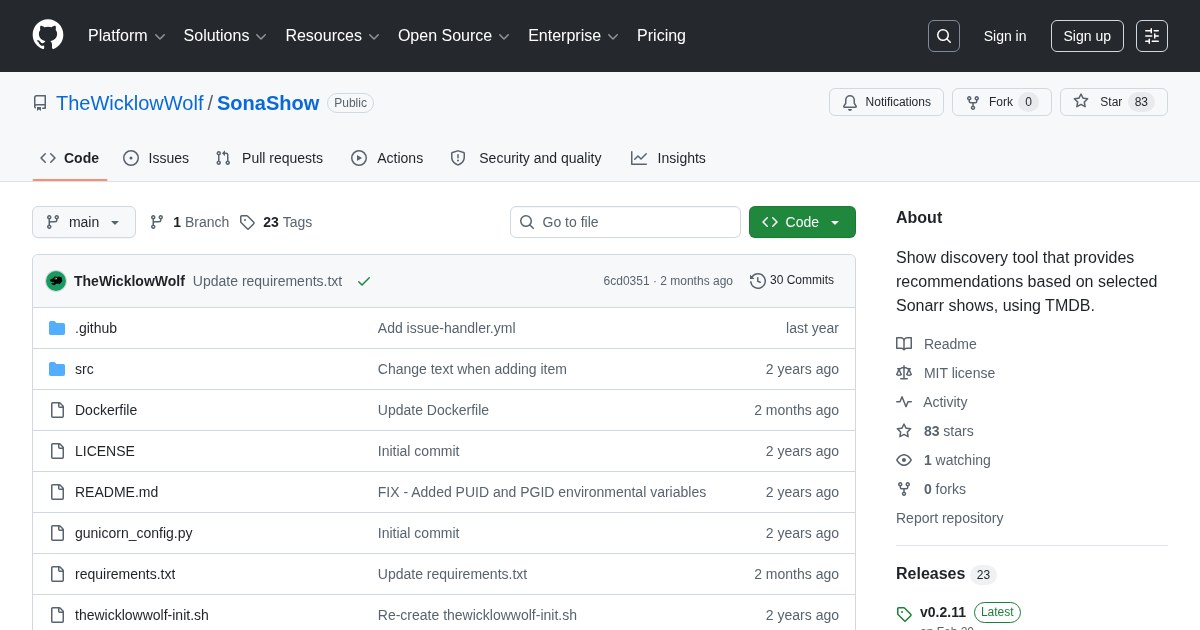Click the green commit status checkmark

[x=364, y=281]
